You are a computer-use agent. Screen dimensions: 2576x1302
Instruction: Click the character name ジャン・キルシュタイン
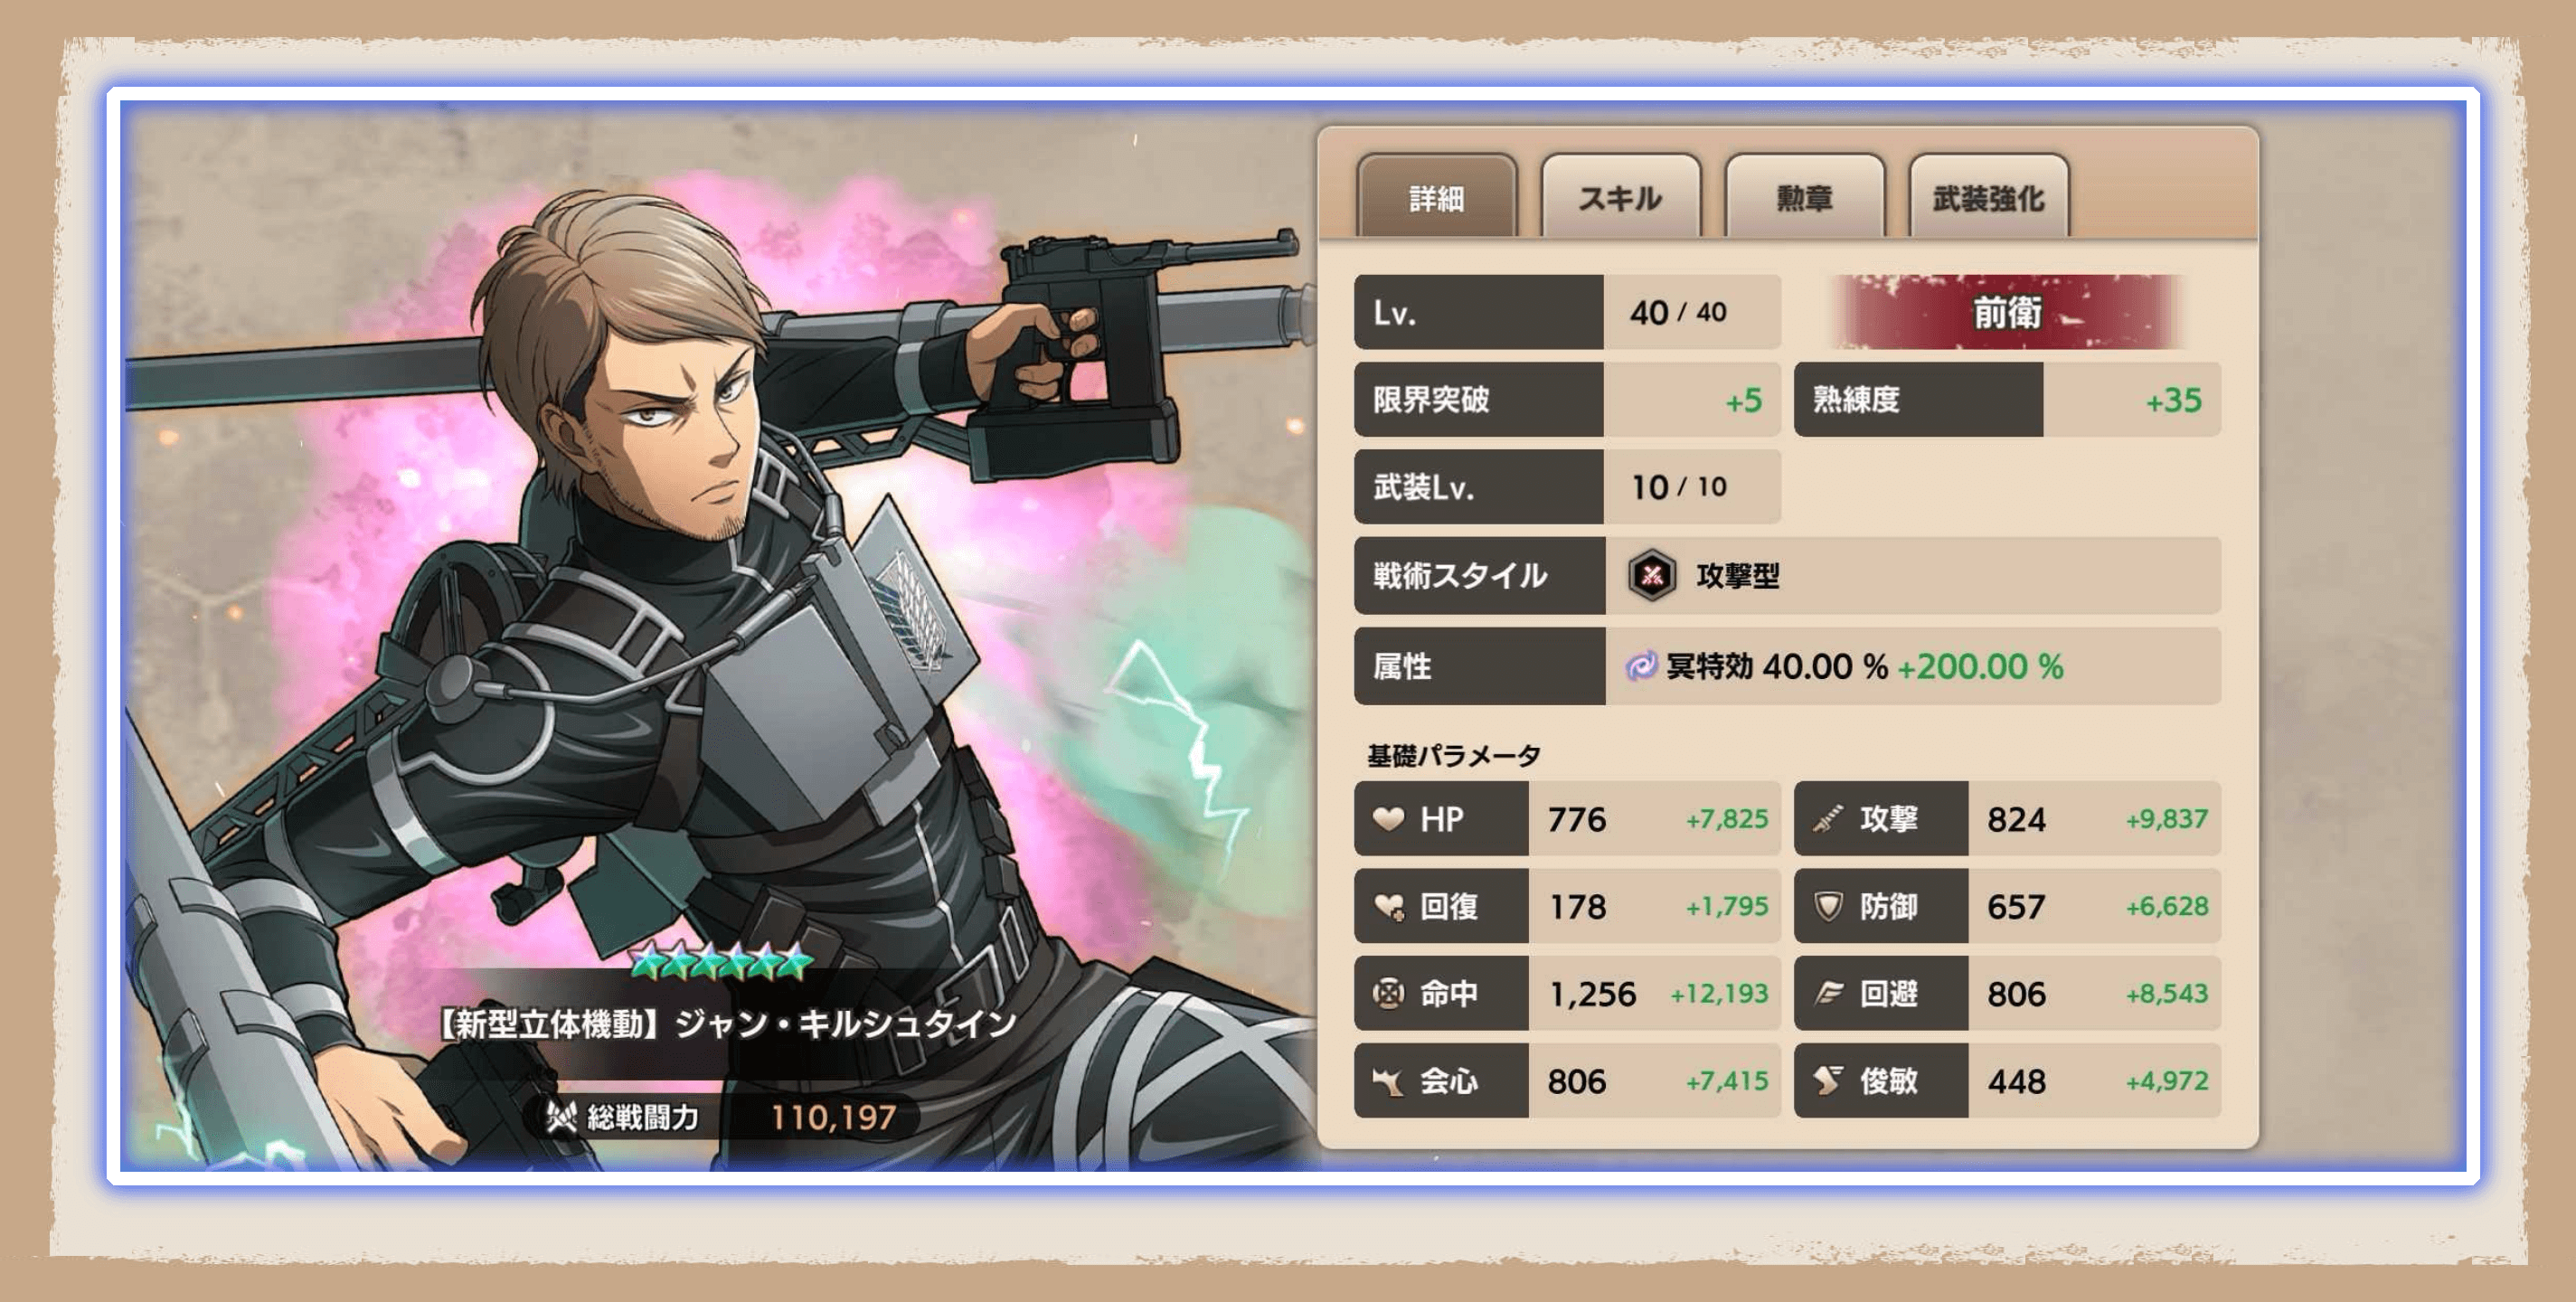pos(845,1023)
